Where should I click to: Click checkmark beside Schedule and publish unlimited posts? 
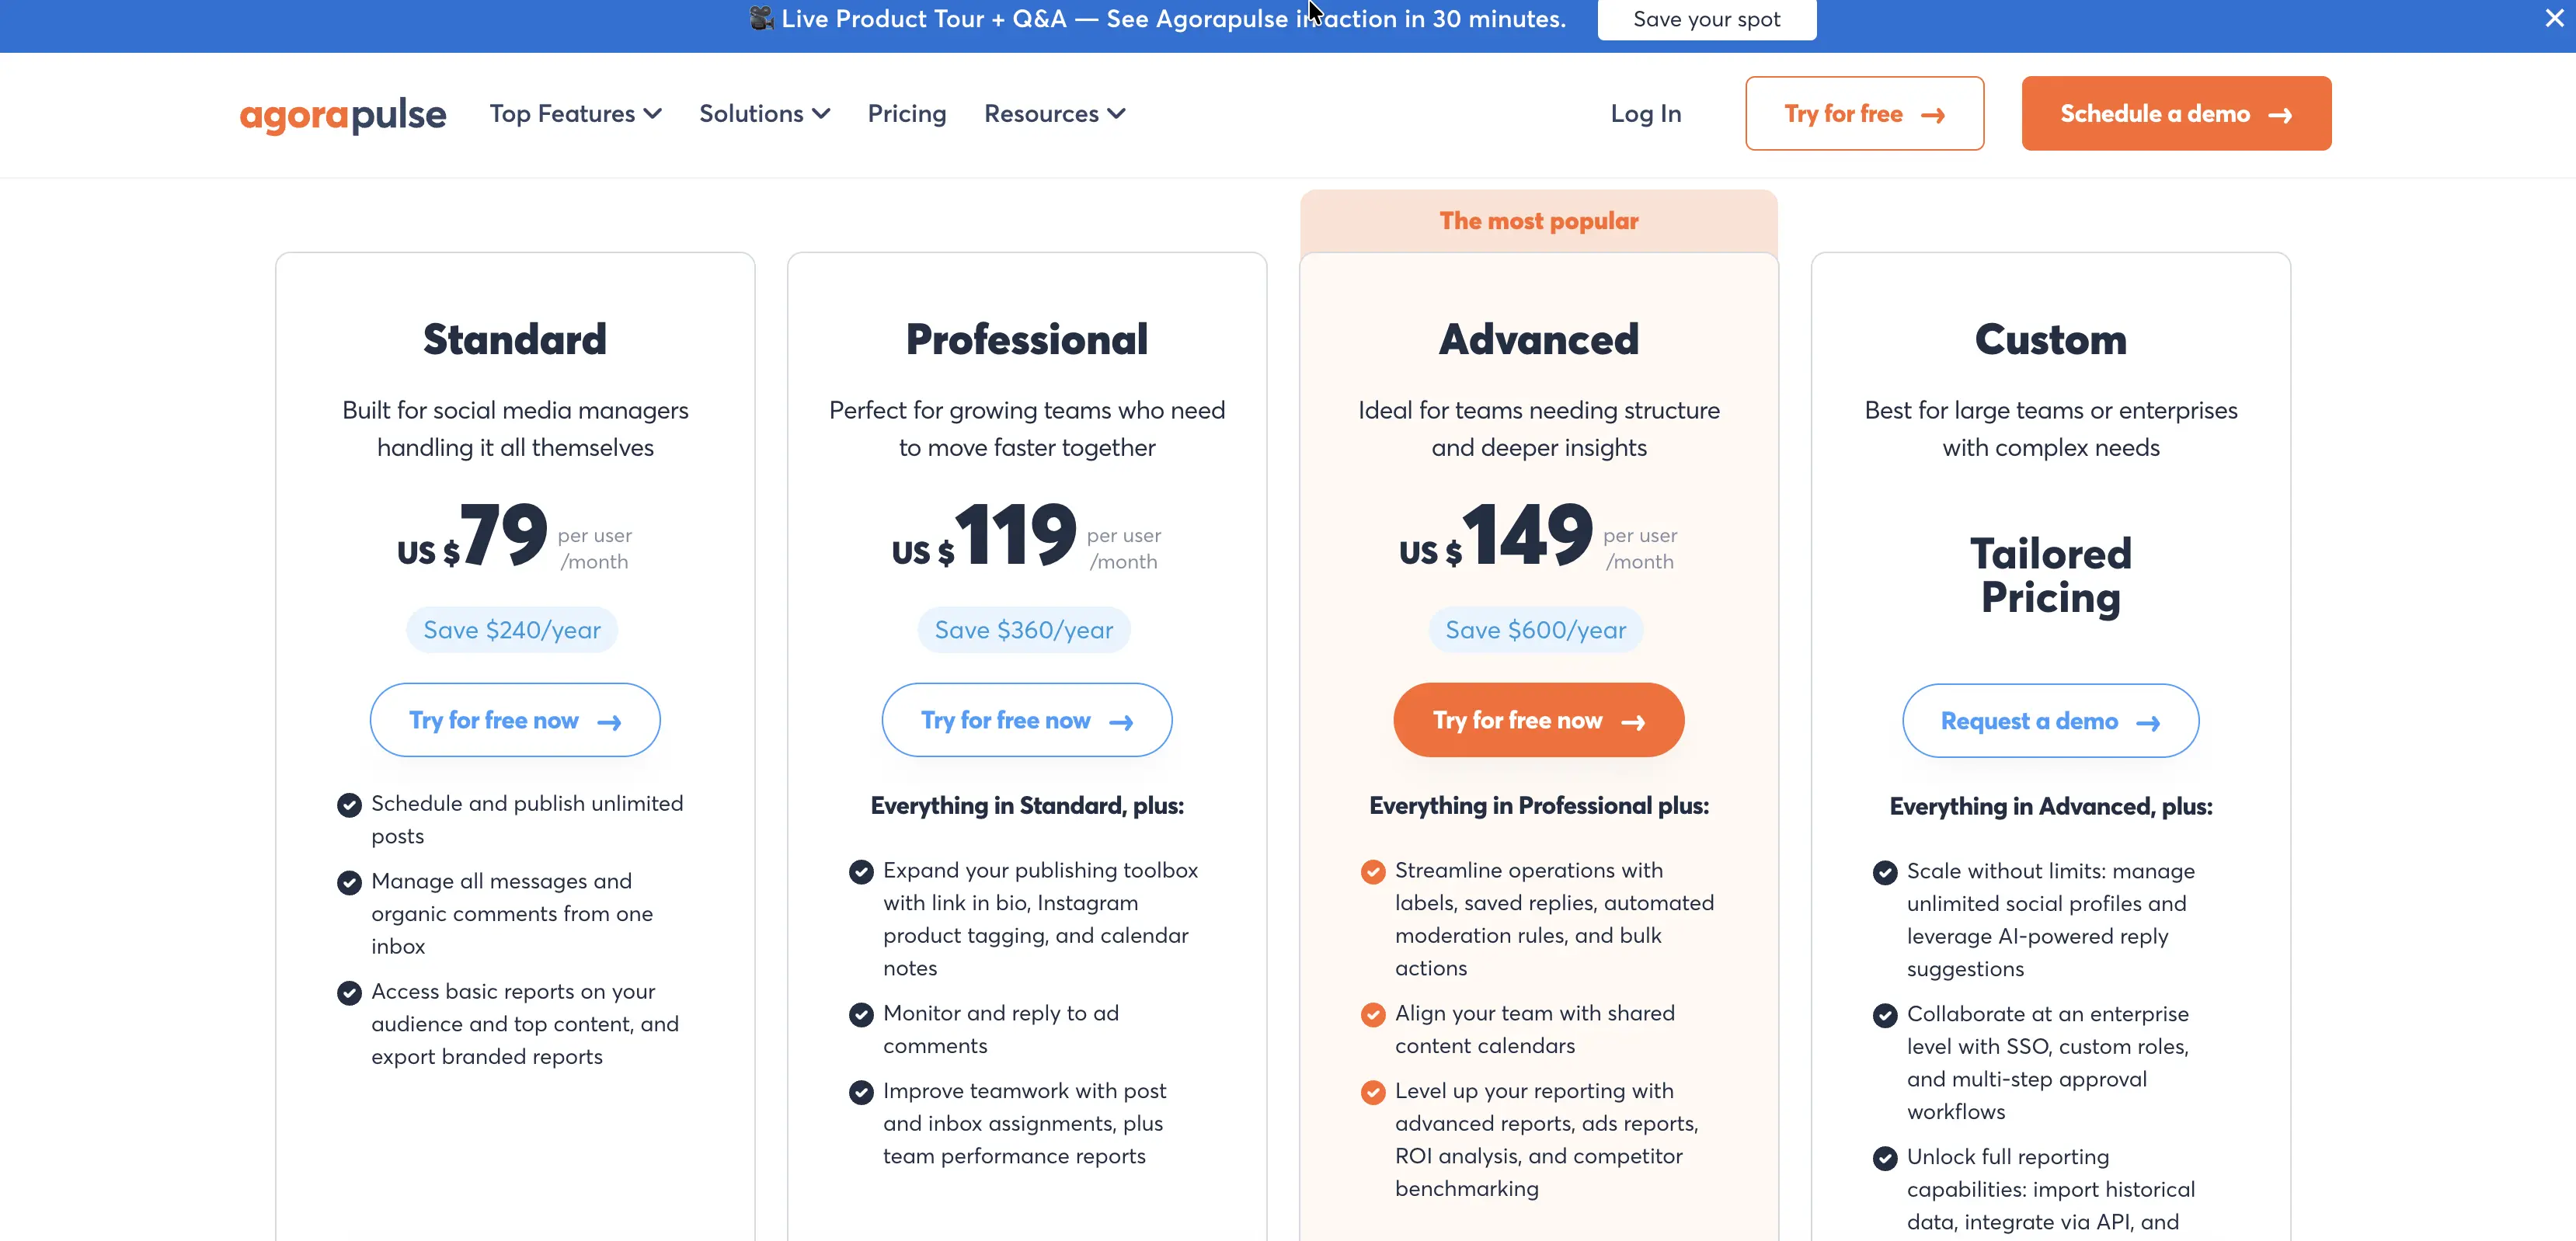click(x=349, y=805)
